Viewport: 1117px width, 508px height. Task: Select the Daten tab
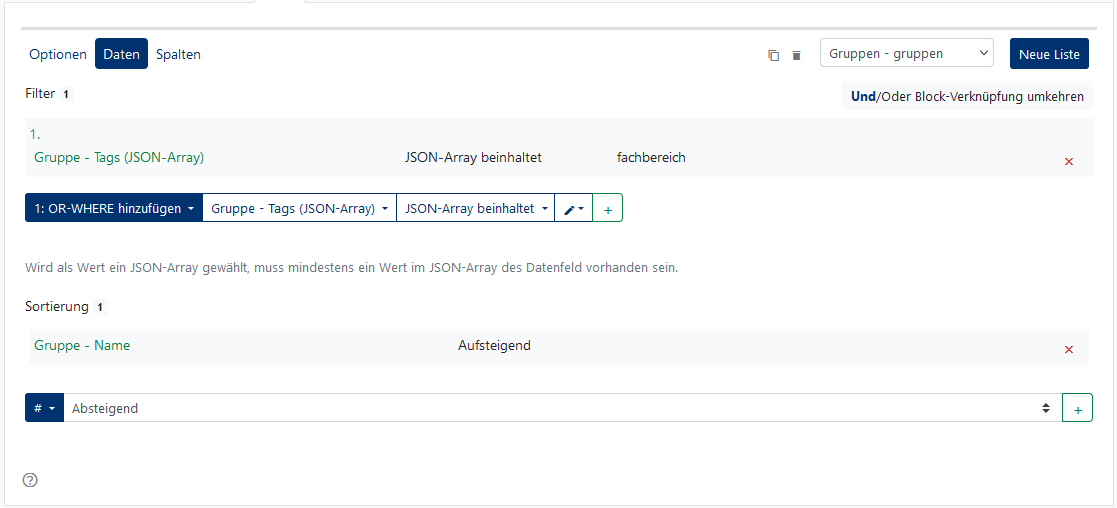click(121, 54)
